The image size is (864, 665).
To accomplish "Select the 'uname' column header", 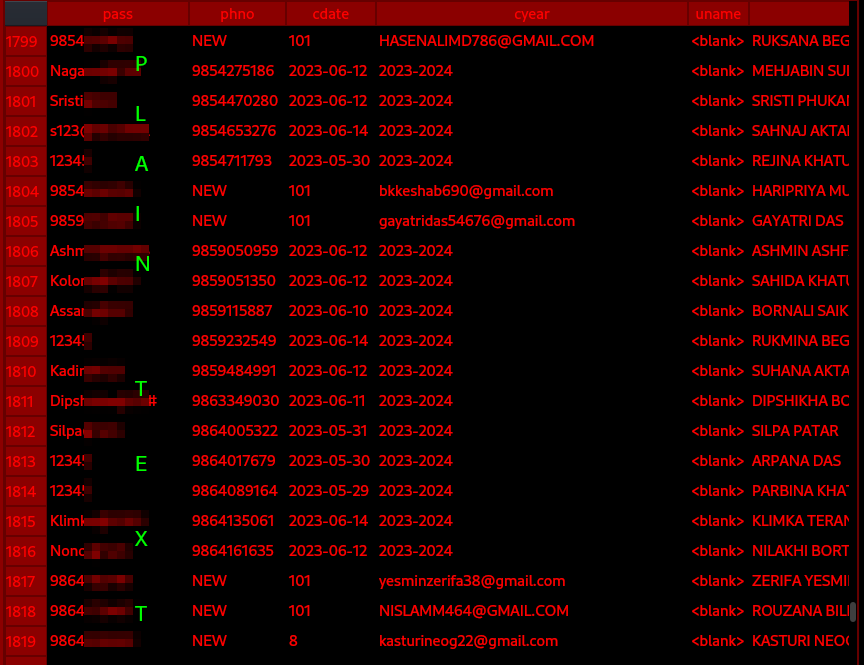I will (x=718, y=14).
